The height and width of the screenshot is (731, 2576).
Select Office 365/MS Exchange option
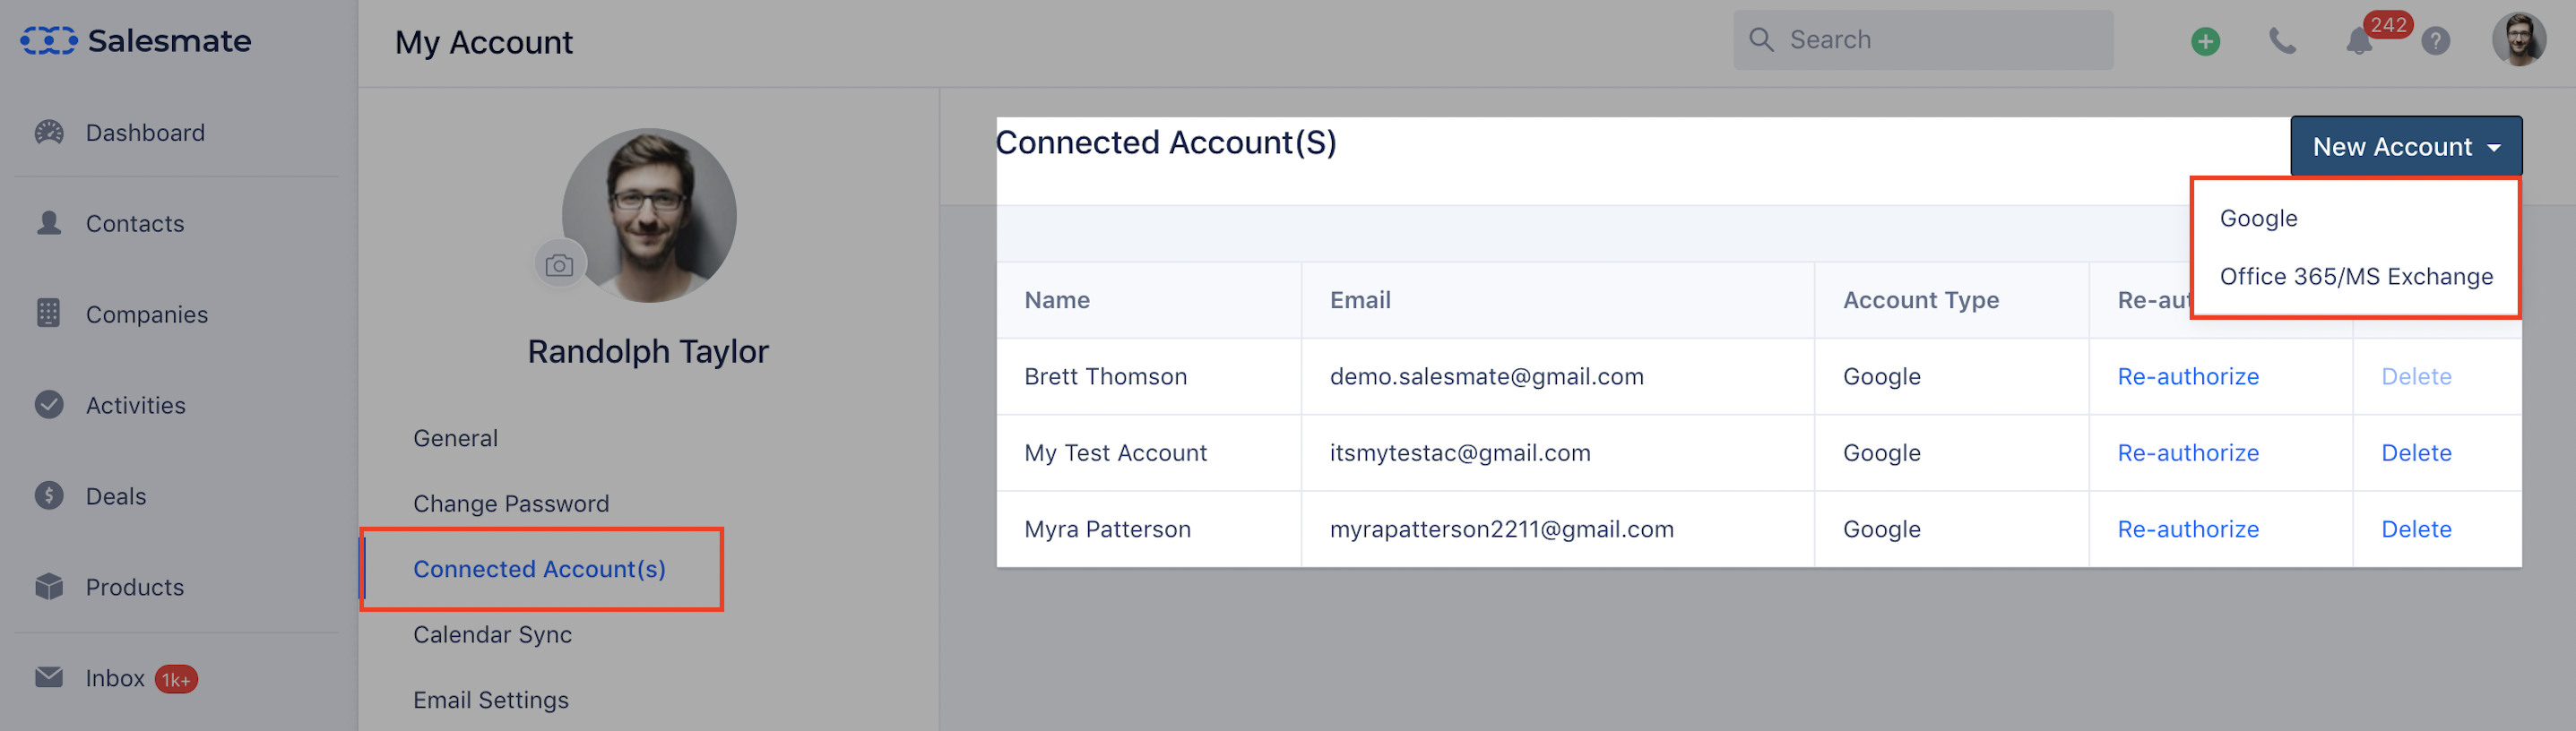[2355, 276]
